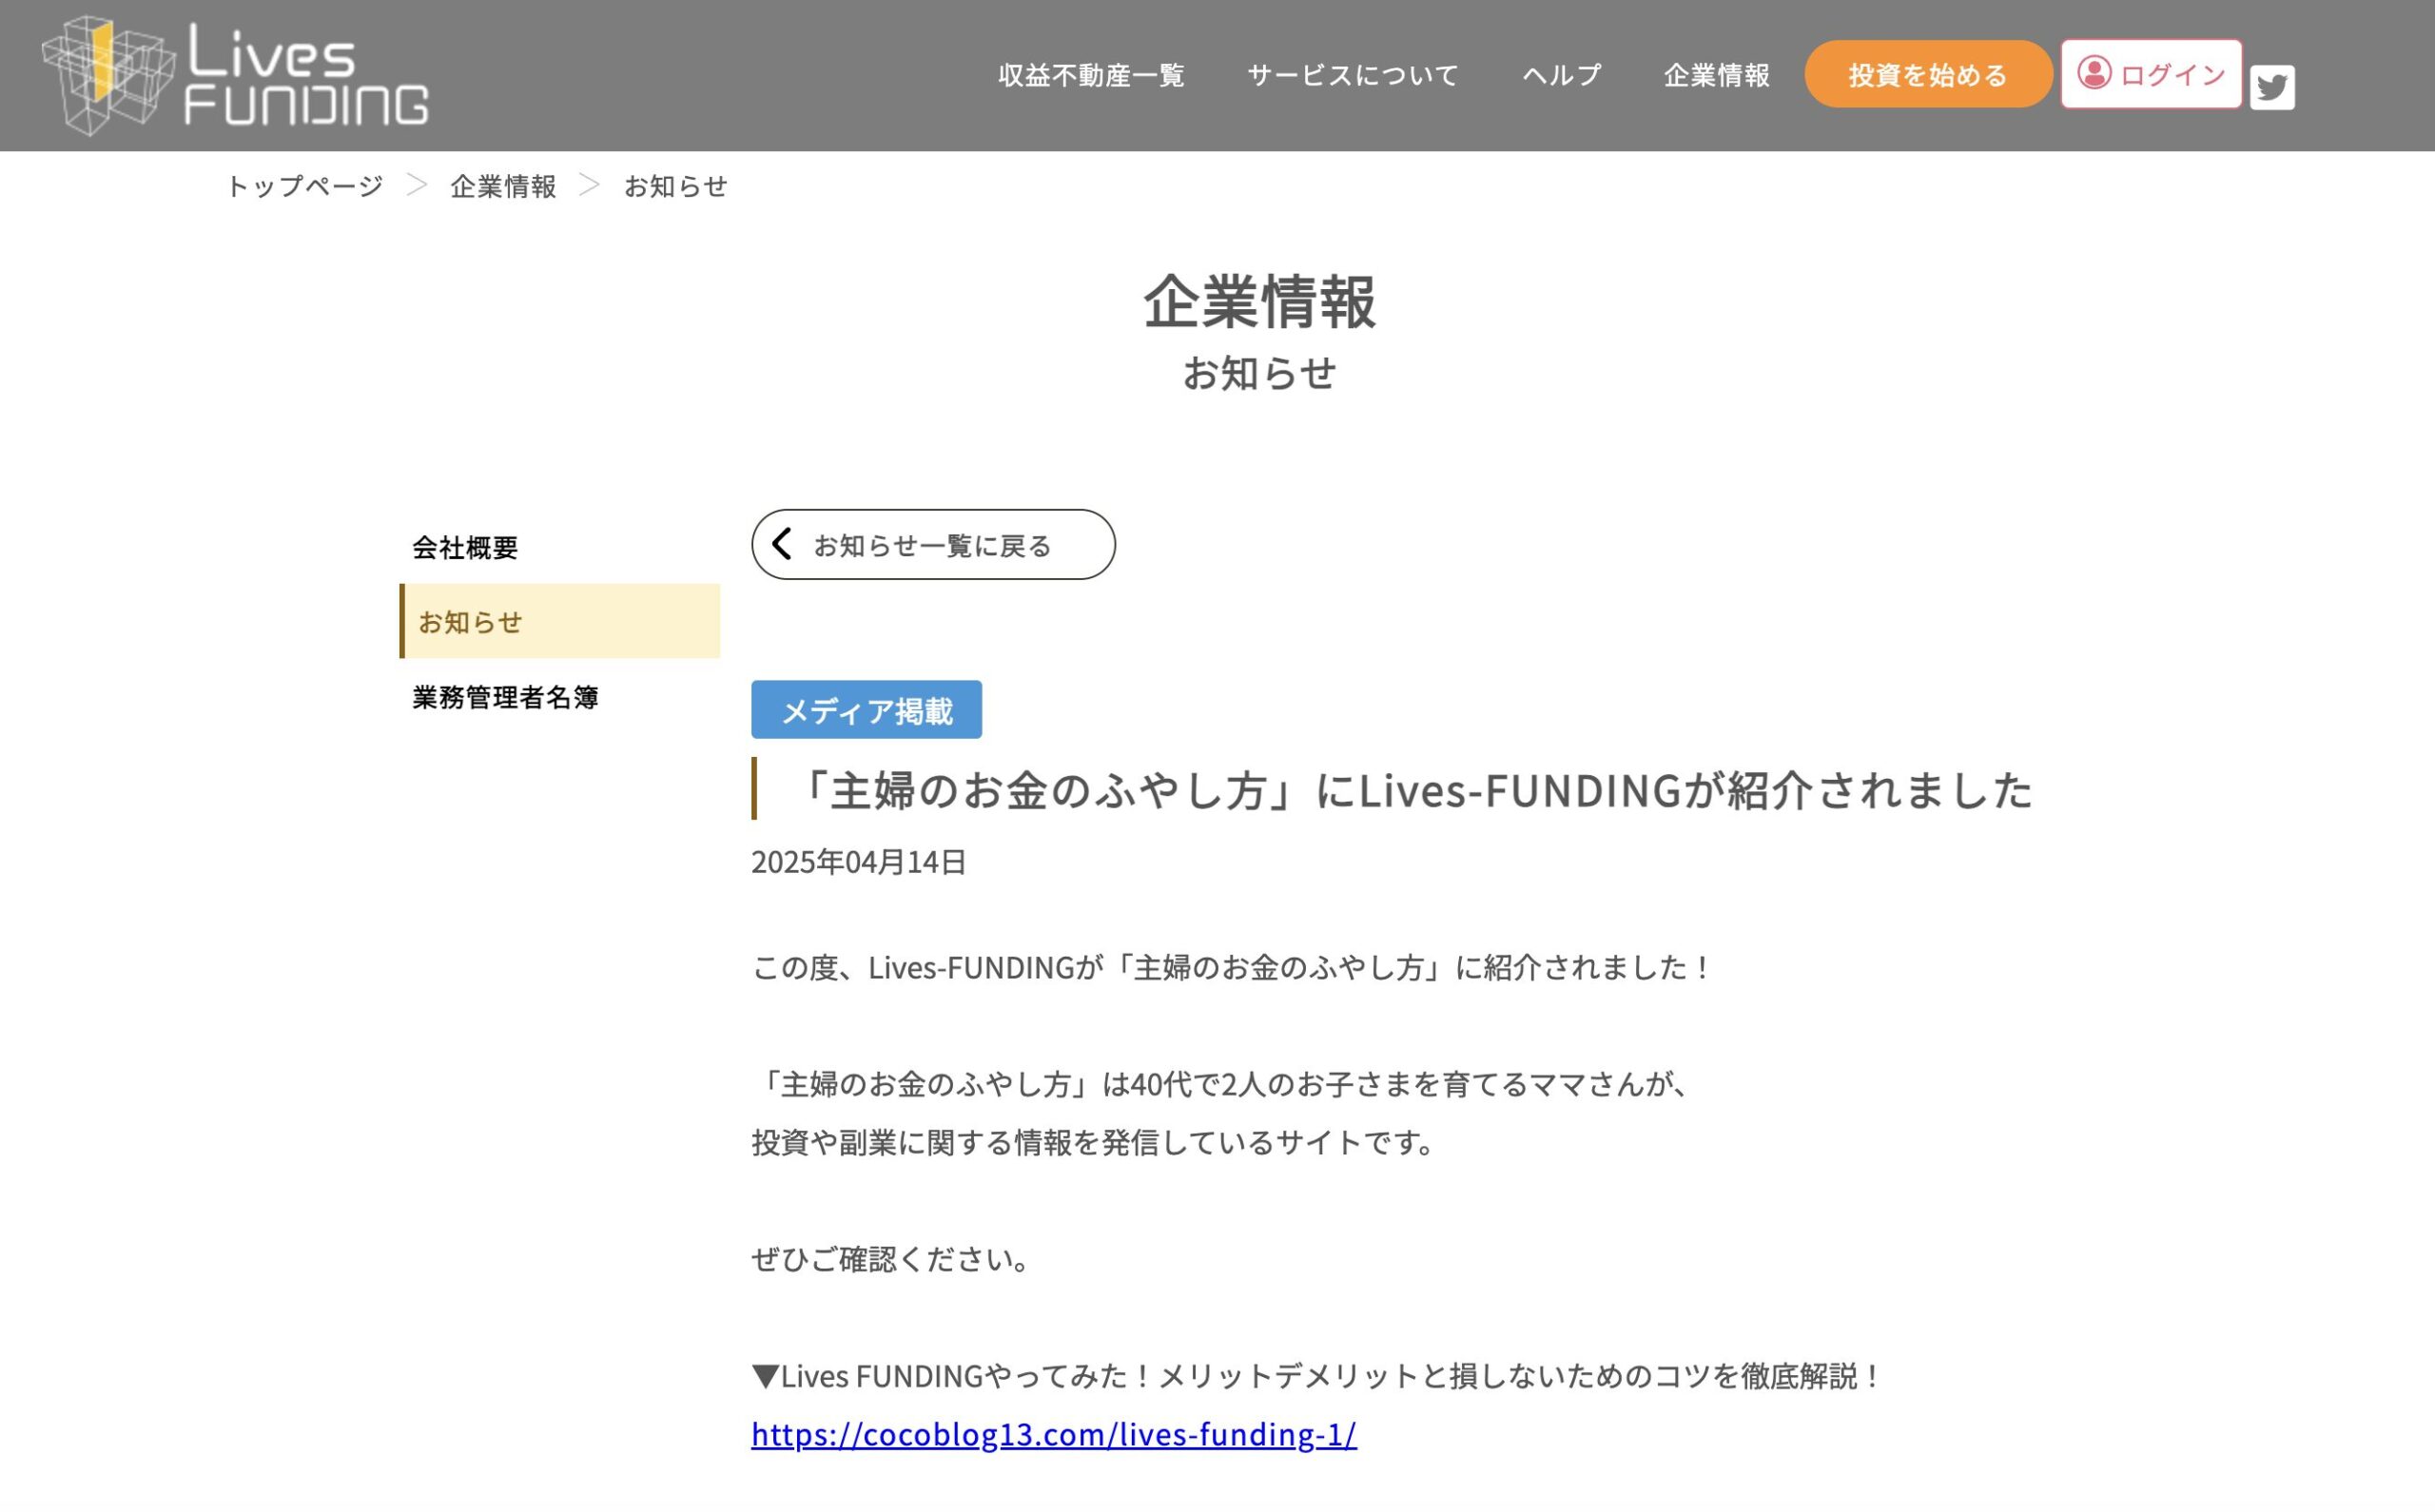Go to トップページ breadcrumb link
2435x1512 pixels.
coord(304,186)
